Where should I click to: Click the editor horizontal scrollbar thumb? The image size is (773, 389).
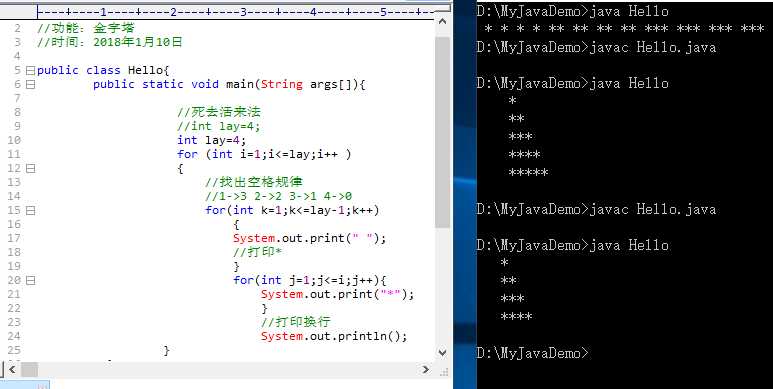(30, 369)
